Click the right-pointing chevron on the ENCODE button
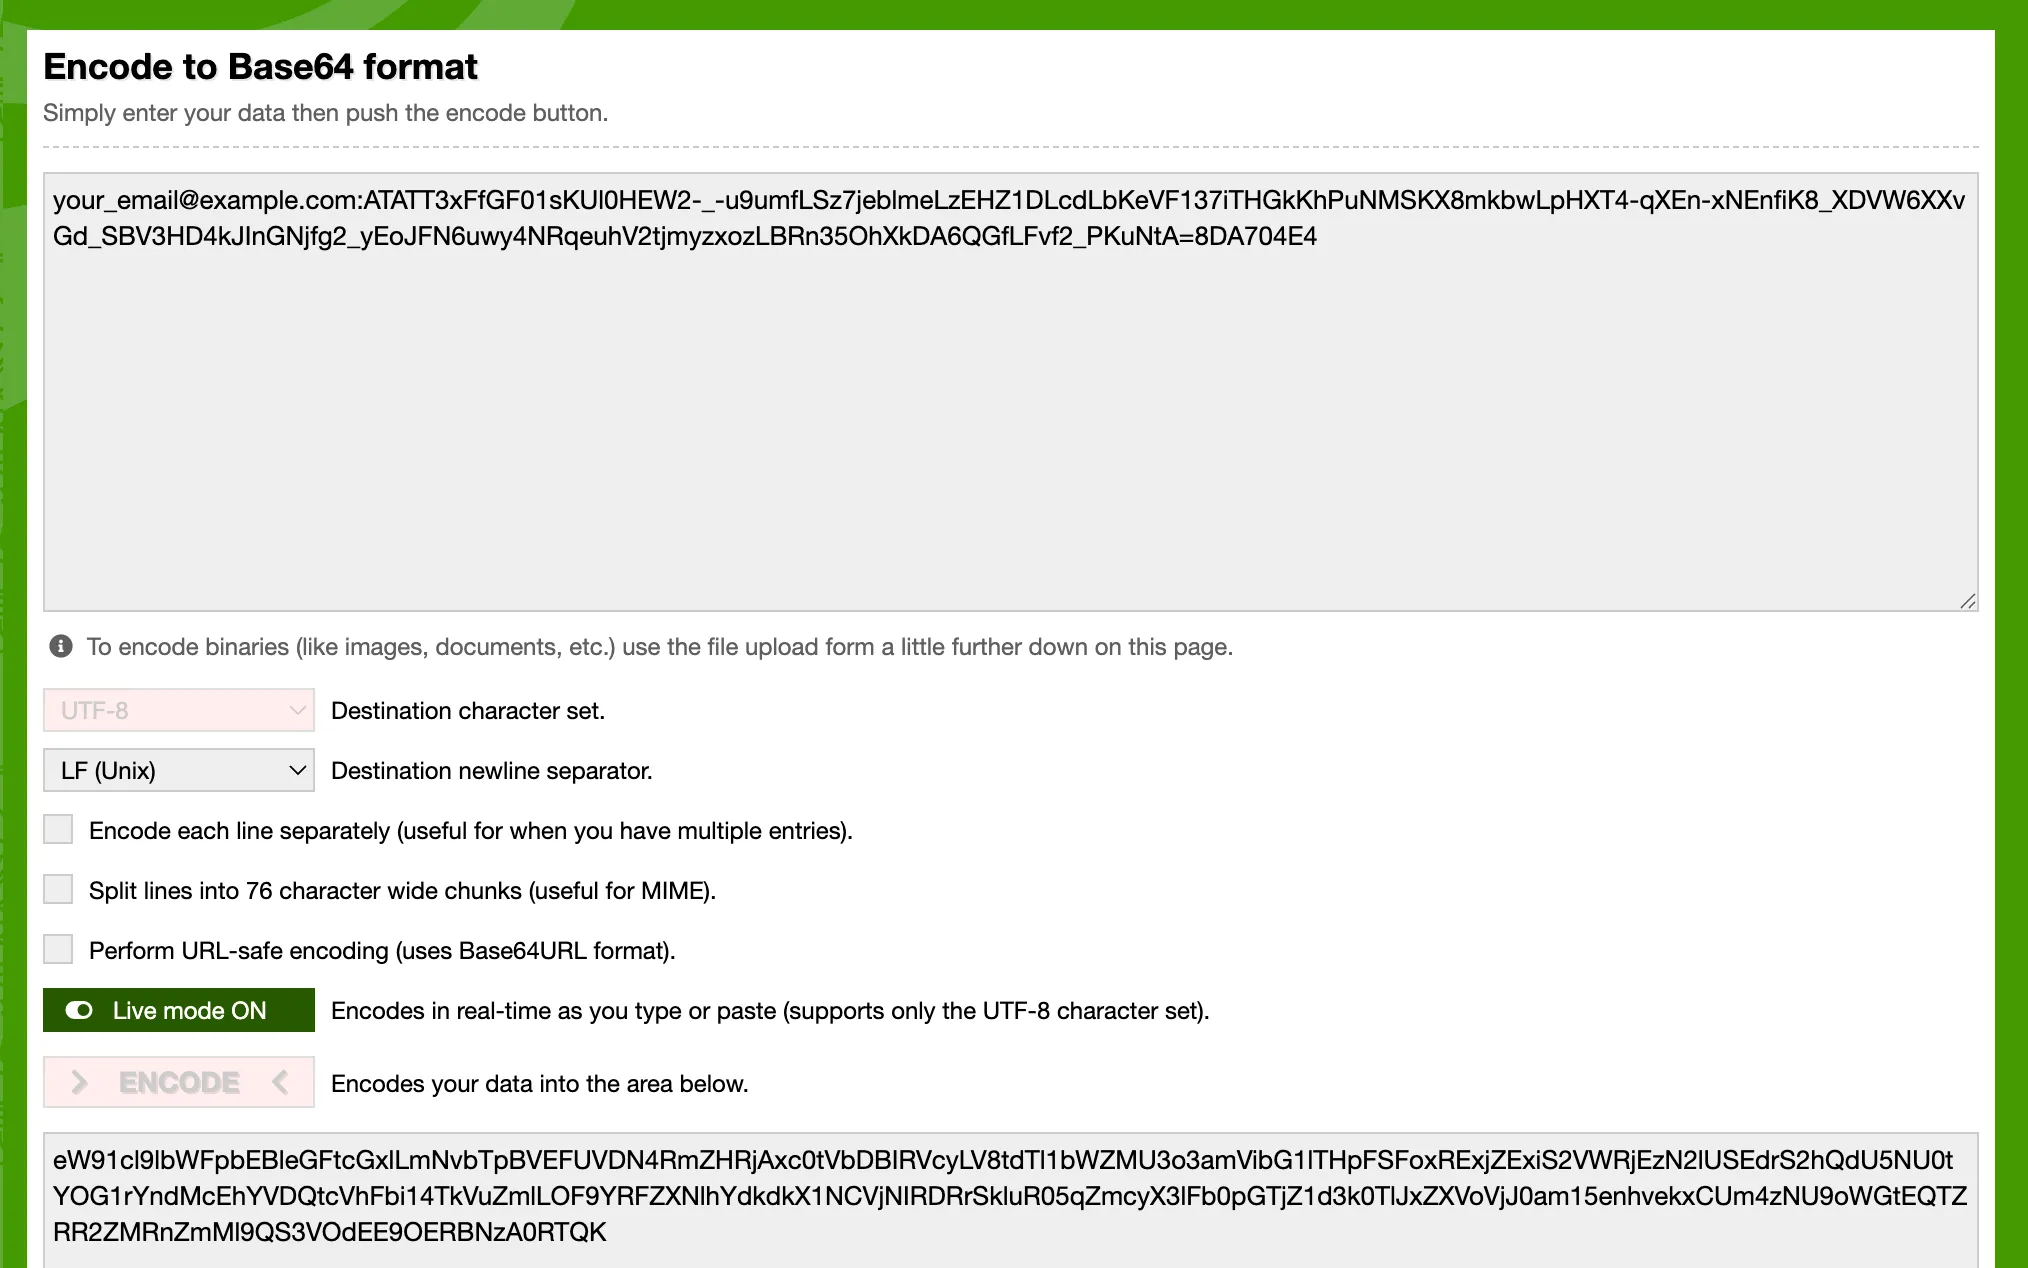 (x=80, y=1082)
